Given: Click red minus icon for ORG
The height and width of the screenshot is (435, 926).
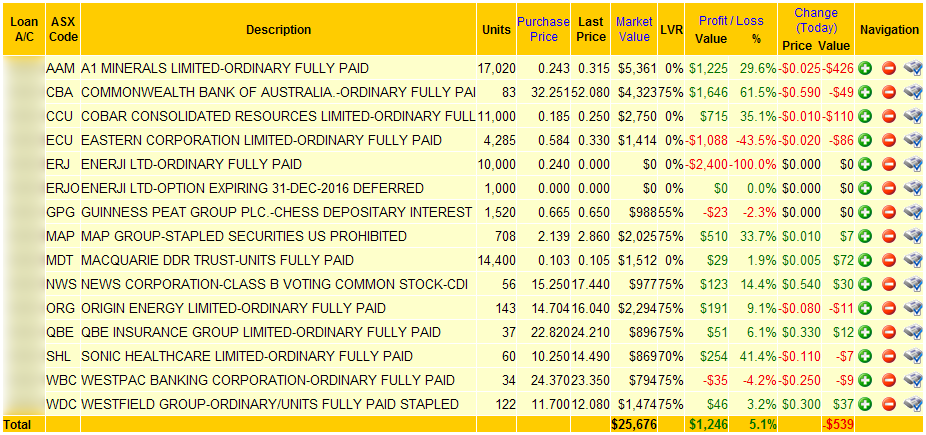Looking at the screenshot, I should point(889,308).
